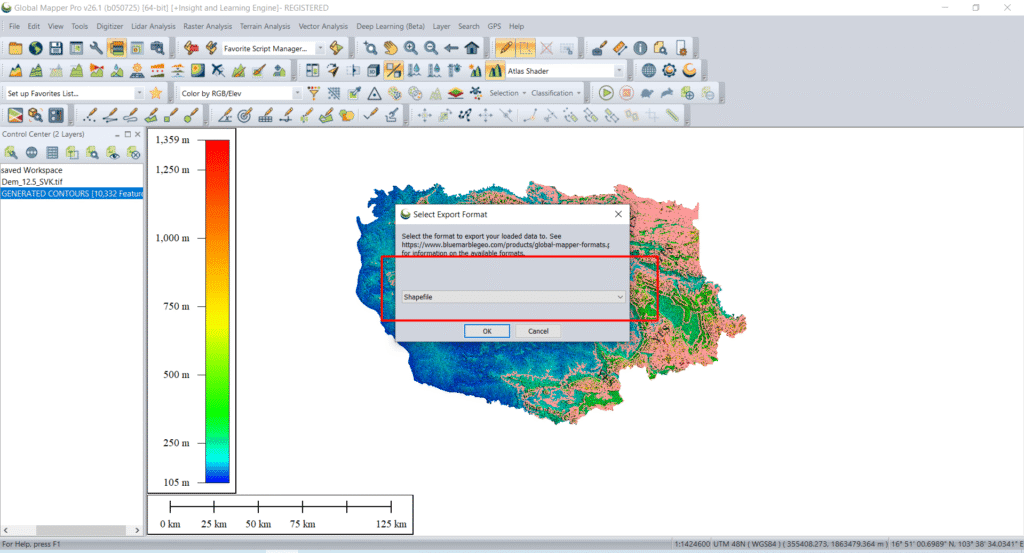Open the Help menu
1024x553 pixels.
tap(517, 26)
